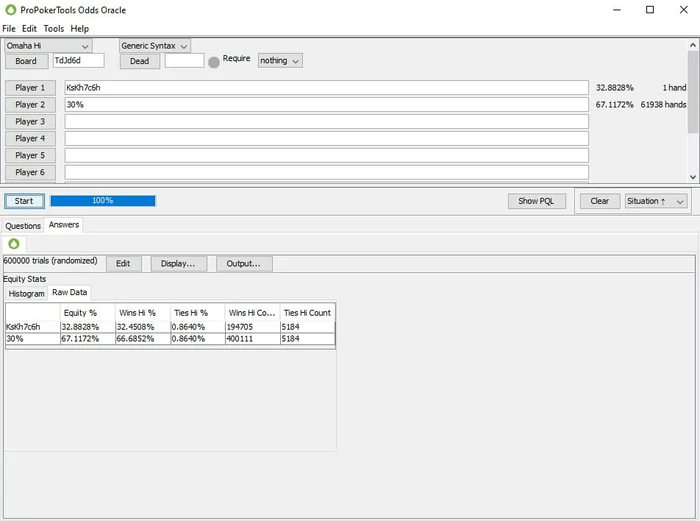Click the 194705 wins count cell
700x521 pixels.
click(x=253, y=327)
